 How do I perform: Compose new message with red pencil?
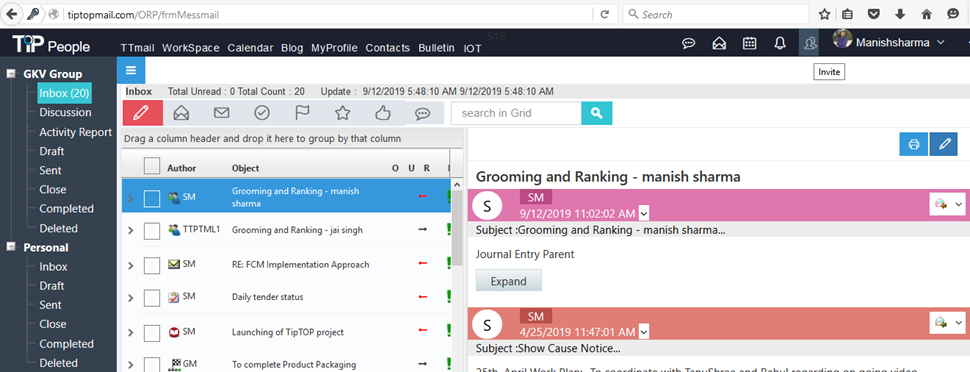point(143,113)
